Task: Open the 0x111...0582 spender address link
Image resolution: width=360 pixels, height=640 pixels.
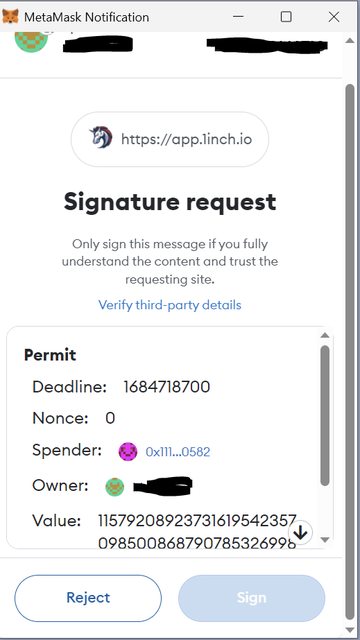Action: tap(178, 452)
